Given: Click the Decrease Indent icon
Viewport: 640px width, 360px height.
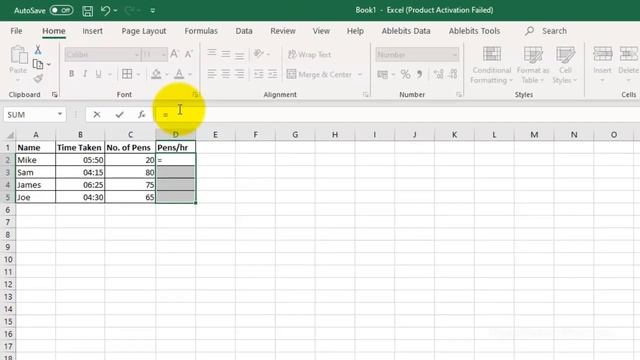Looking at the screenshot, I should (258, 74).
